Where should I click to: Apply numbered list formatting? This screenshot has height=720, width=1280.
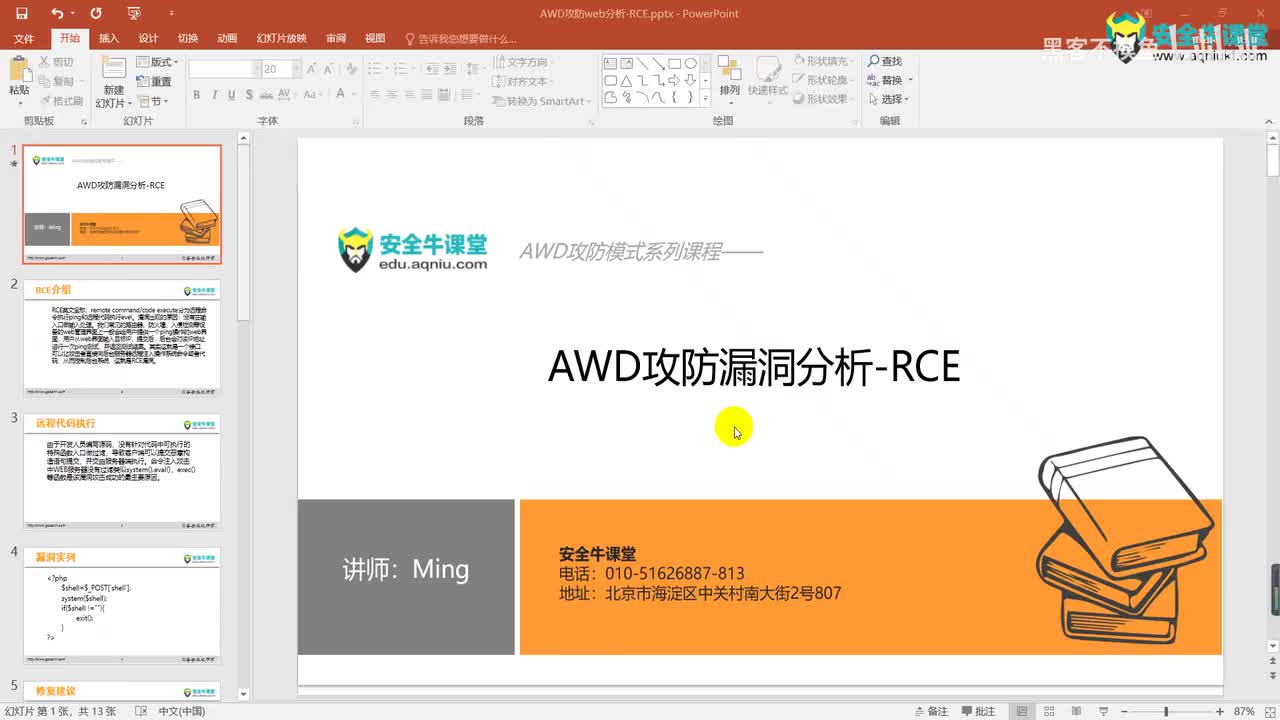coord(400,69)
